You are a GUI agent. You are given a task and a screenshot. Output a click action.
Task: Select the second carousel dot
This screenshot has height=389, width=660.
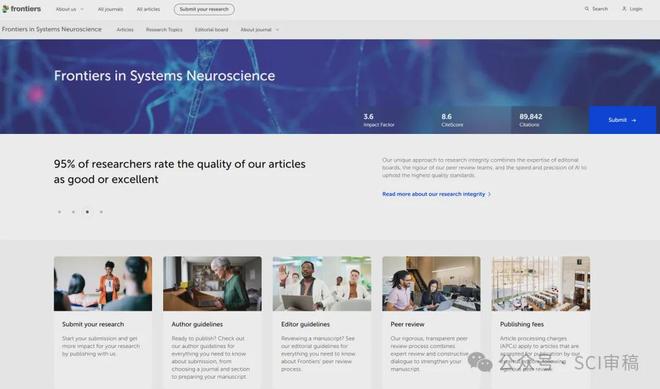(x=73, y=212)
